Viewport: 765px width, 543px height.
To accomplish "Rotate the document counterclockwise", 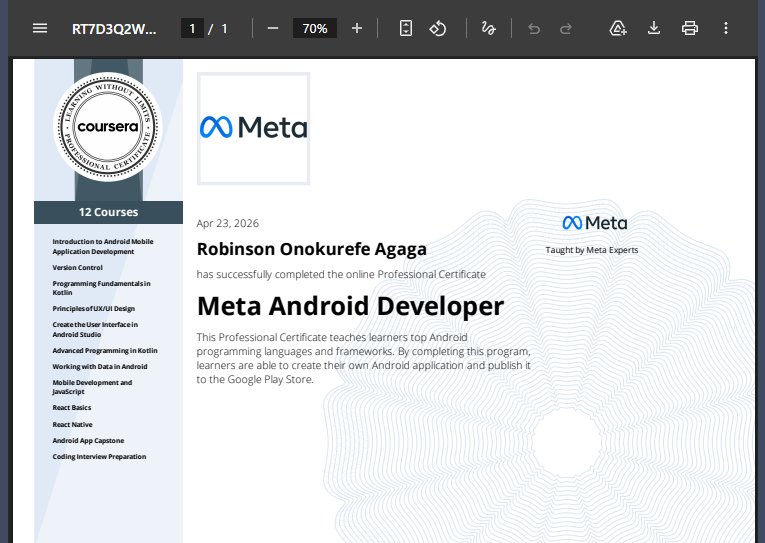I will [x=438, y=28].
